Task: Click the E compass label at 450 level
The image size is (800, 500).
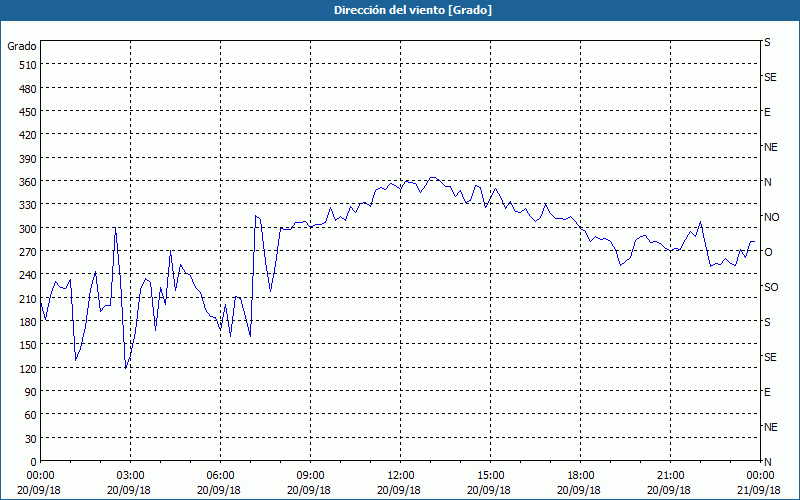Action: pyautogui.click(x=767, y=112)
